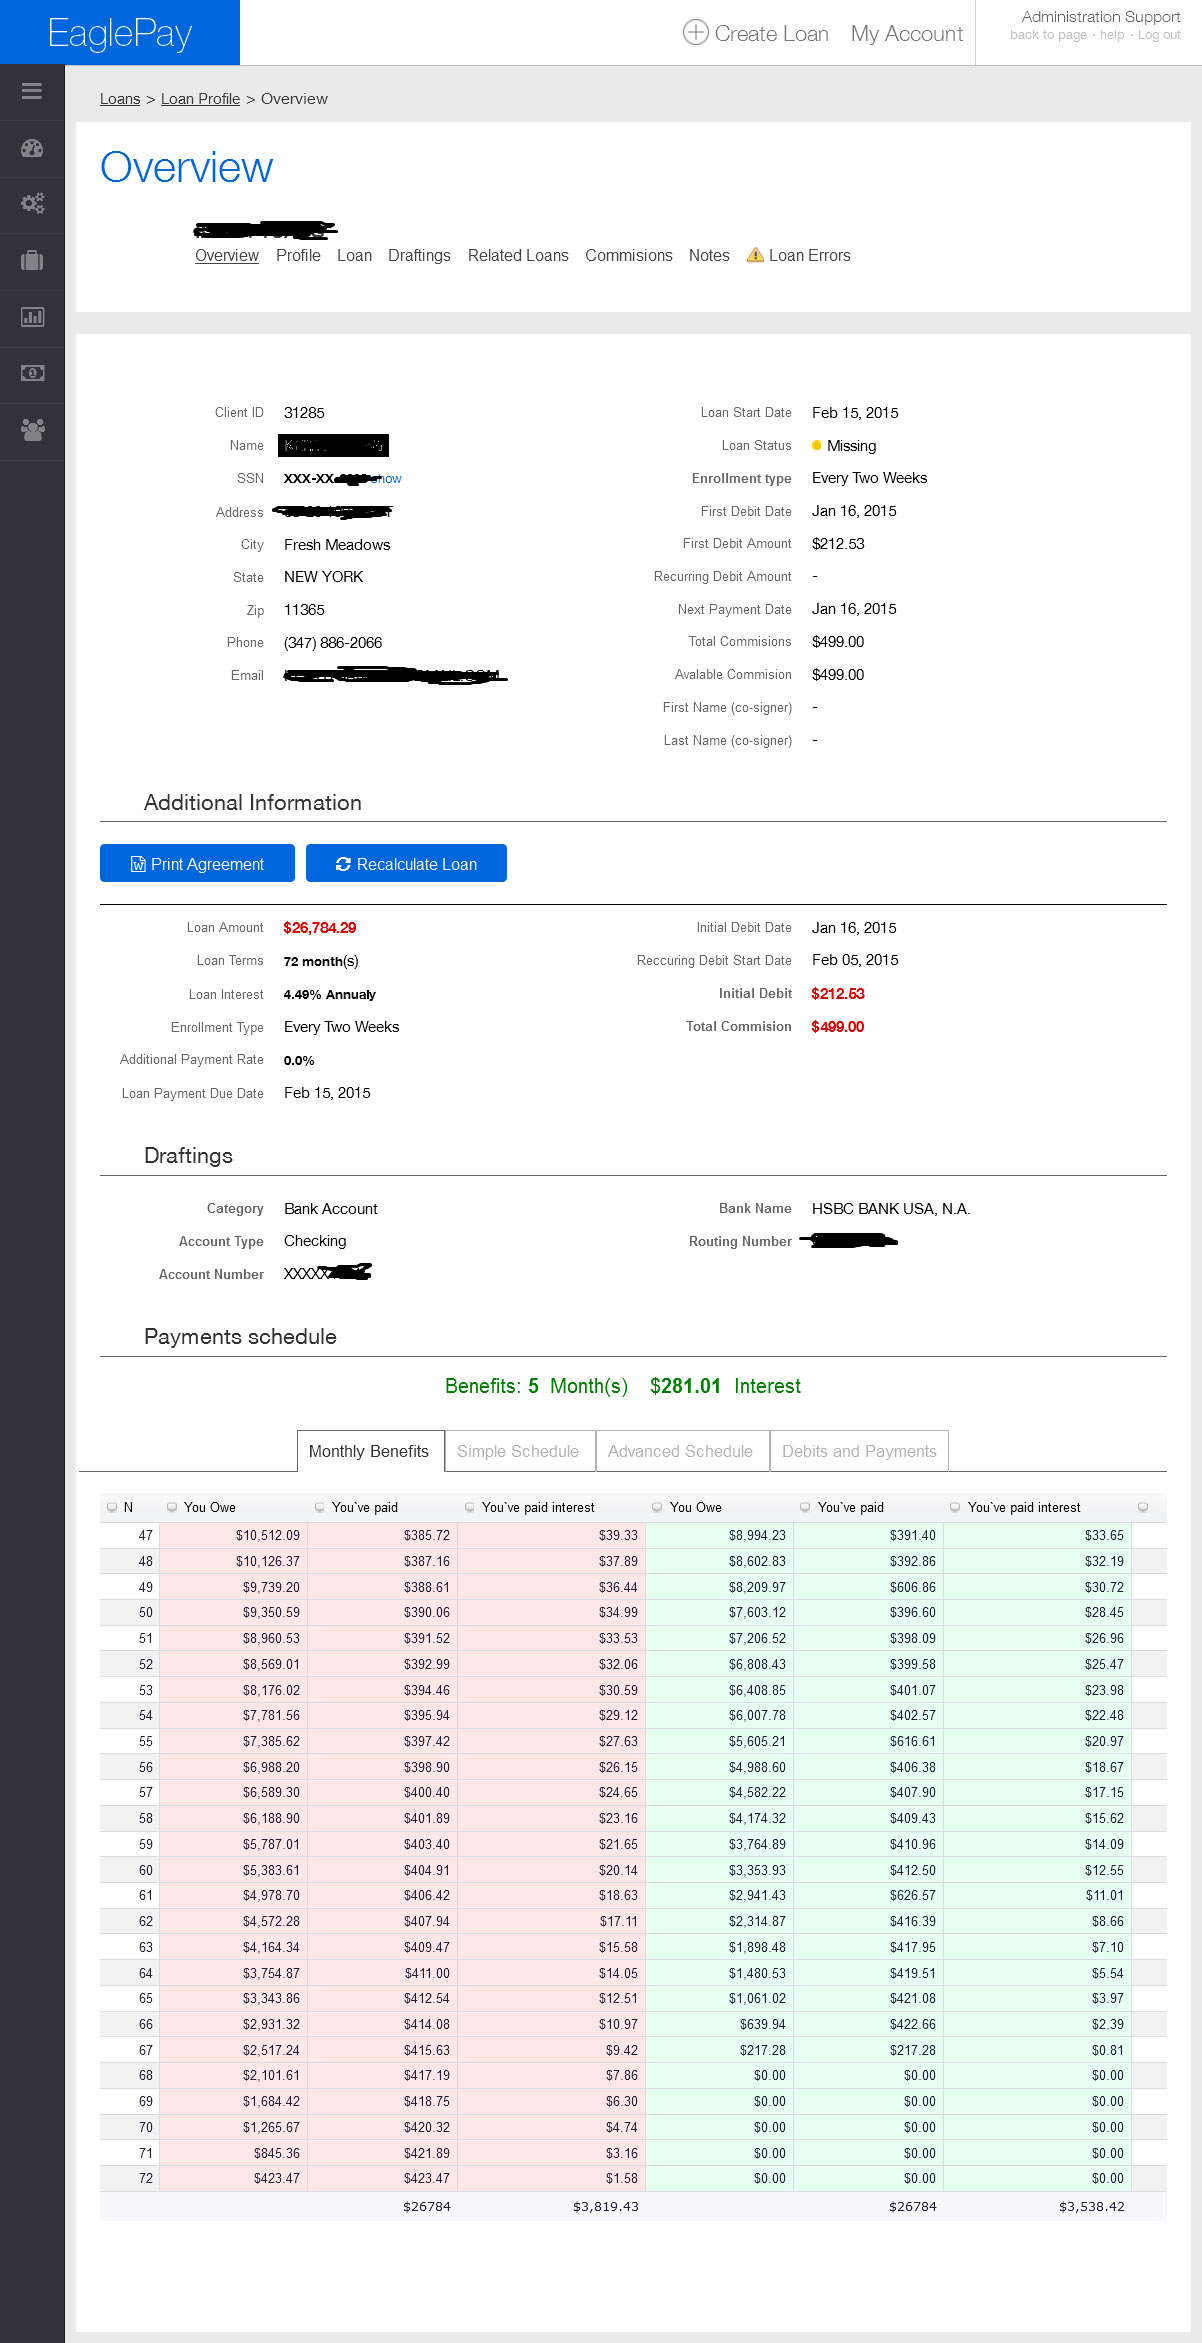Screen dimensions: 1202x2343
Task: Click the money bill sidebar icon
Action: coord(32,373)
